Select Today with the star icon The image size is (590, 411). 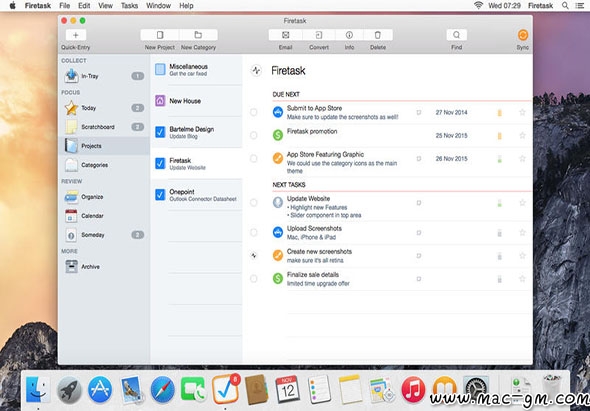pos(104,108)
